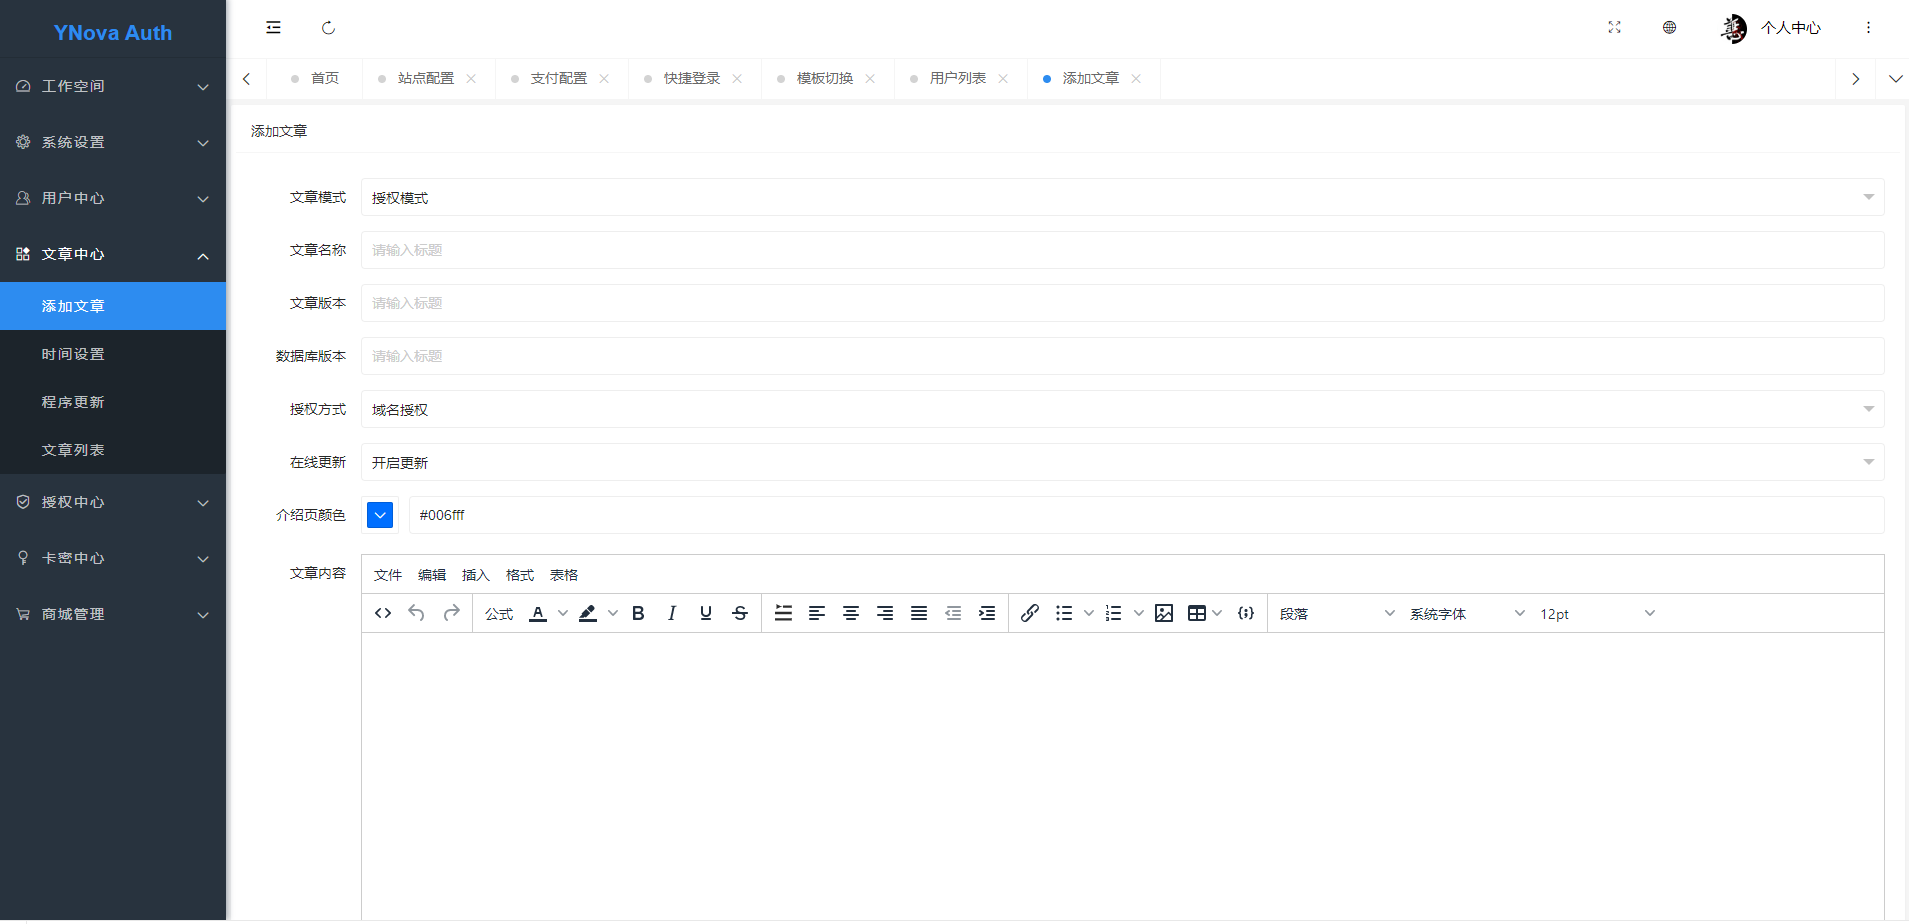
Task: Open the 插入 editor menu
Action: (476, 575)
